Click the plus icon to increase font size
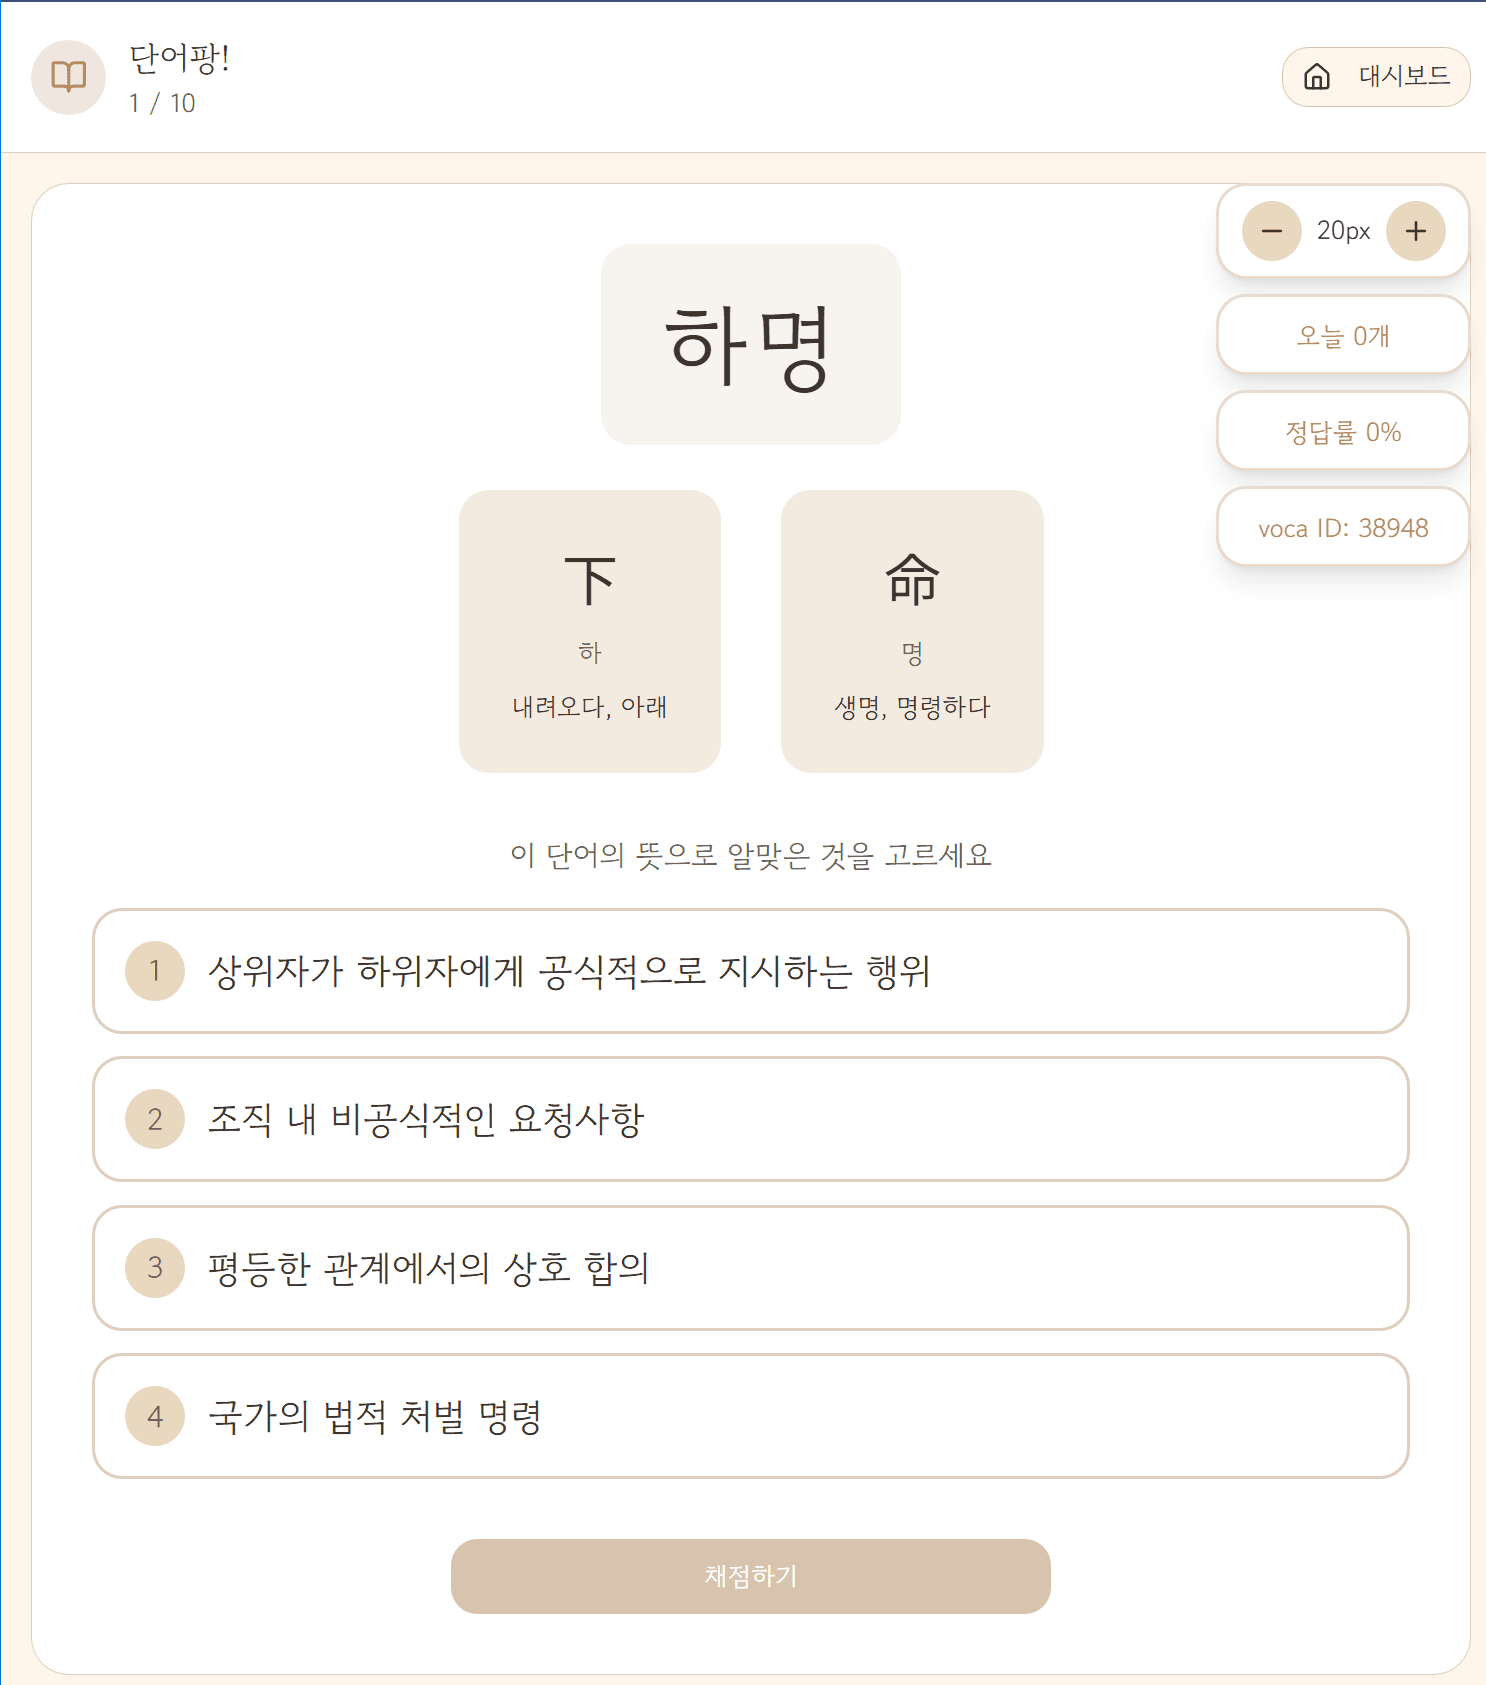Viewport: 1486px width, 1685px height. tap(1415, 231)
